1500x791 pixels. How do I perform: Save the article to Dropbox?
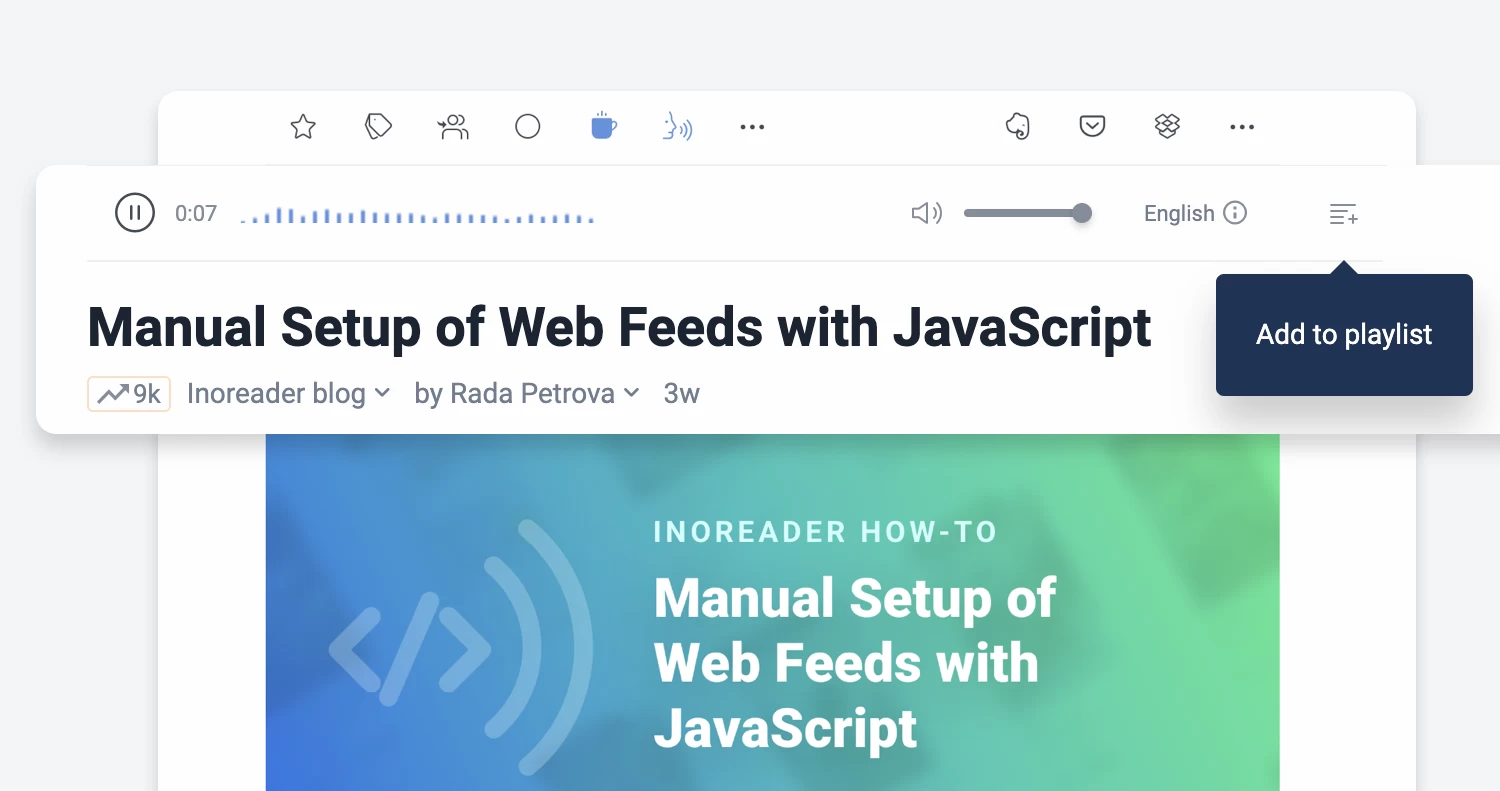point(1167,126)
